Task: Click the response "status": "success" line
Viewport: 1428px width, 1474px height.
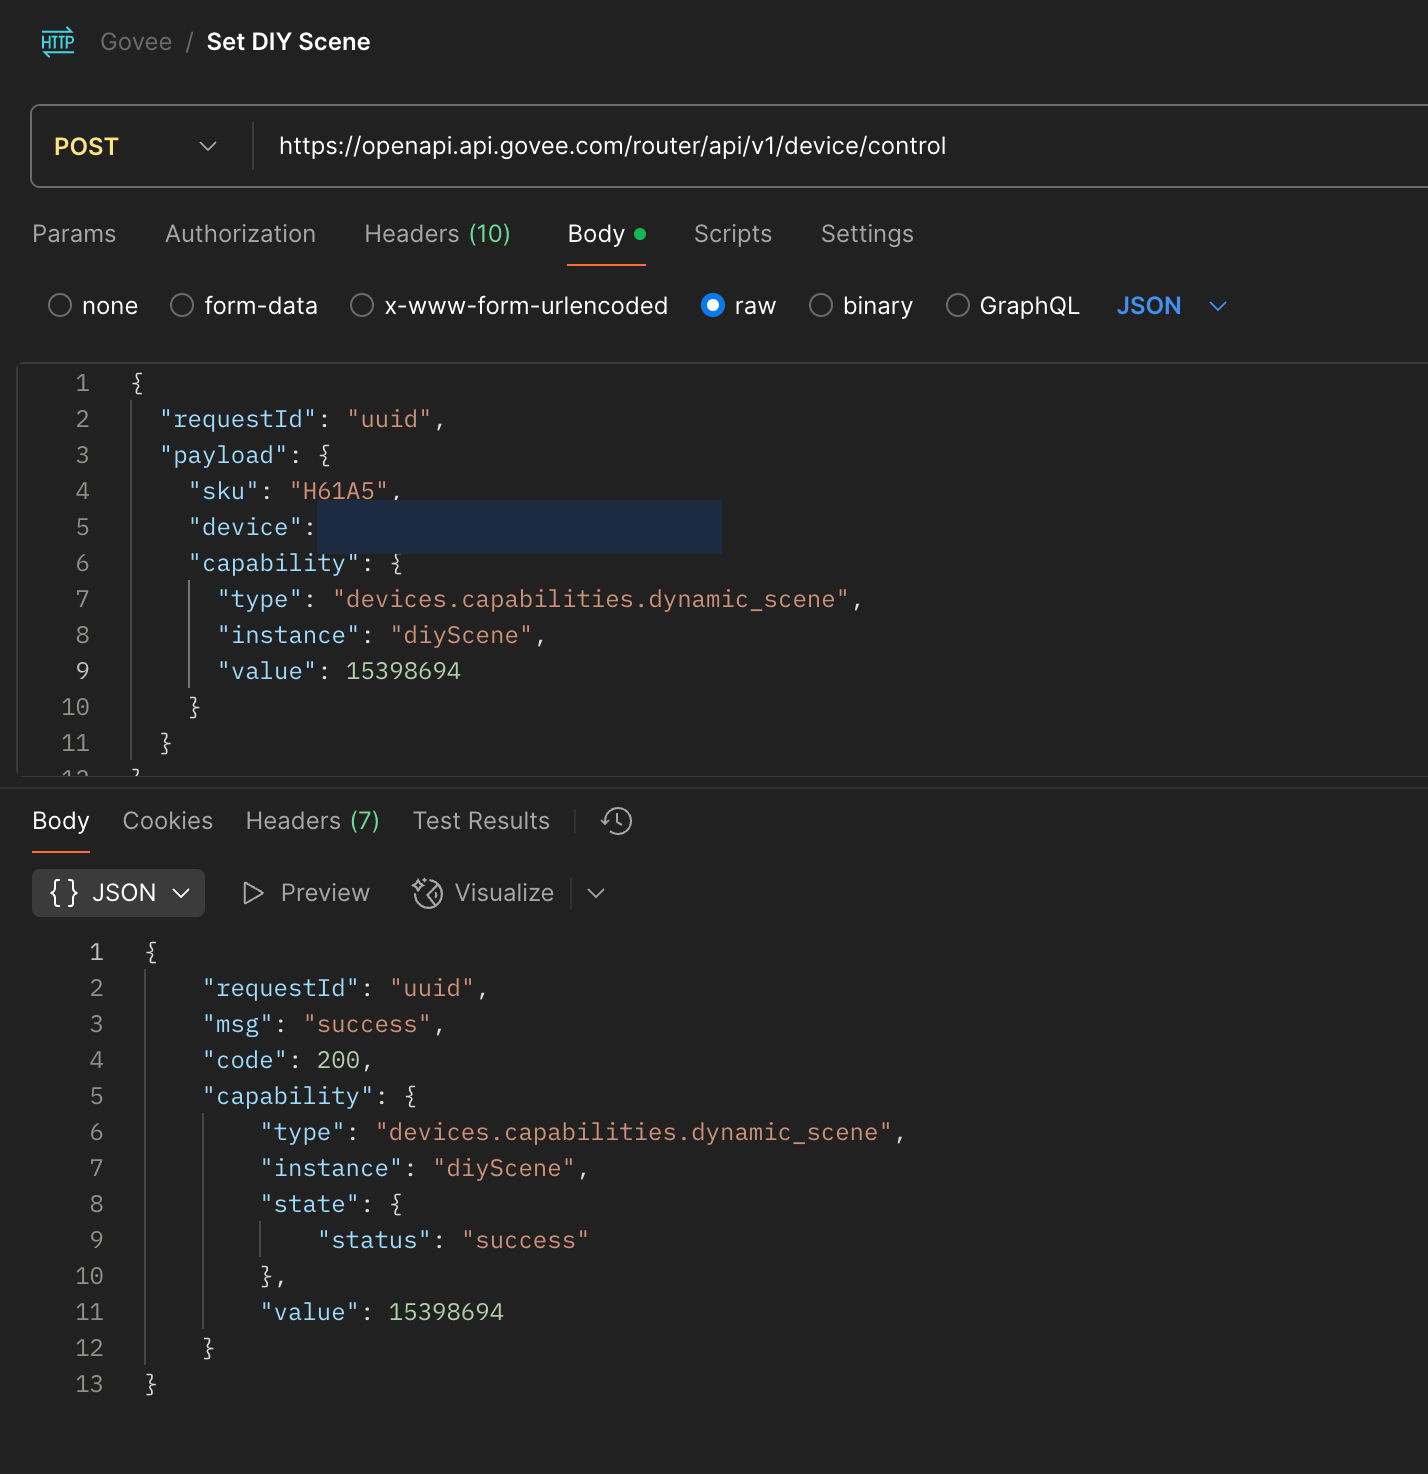Action: [x=453, y=1240]
